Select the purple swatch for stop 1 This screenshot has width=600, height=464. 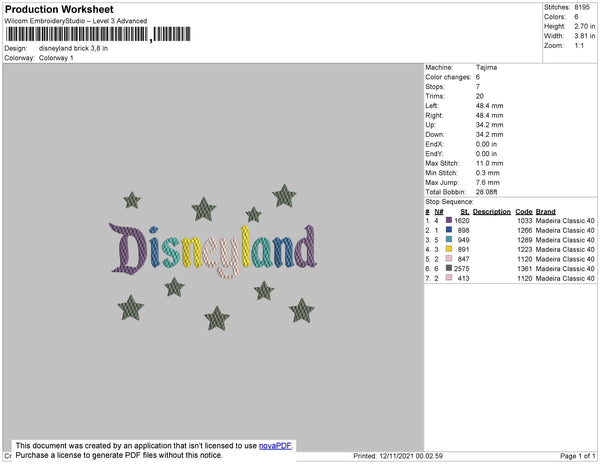(449, 220)
